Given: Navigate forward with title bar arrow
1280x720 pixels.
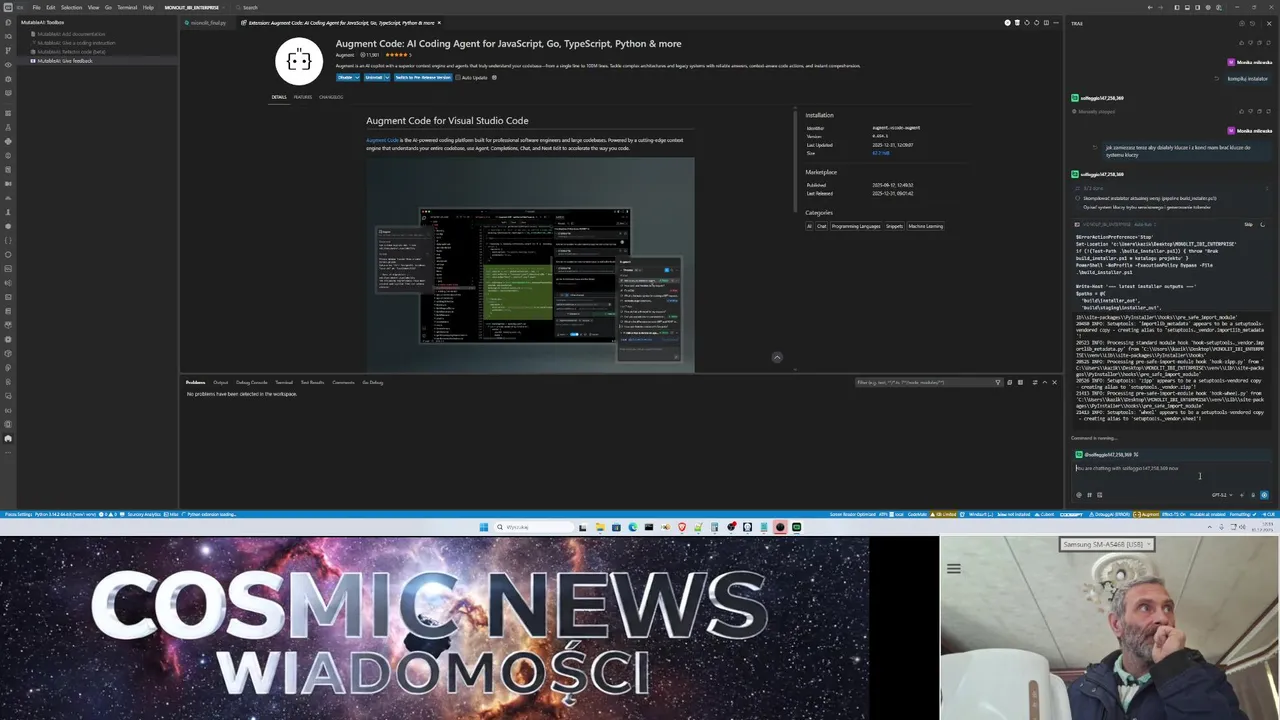Looking at the screenshot, I should click(1159, 7).
